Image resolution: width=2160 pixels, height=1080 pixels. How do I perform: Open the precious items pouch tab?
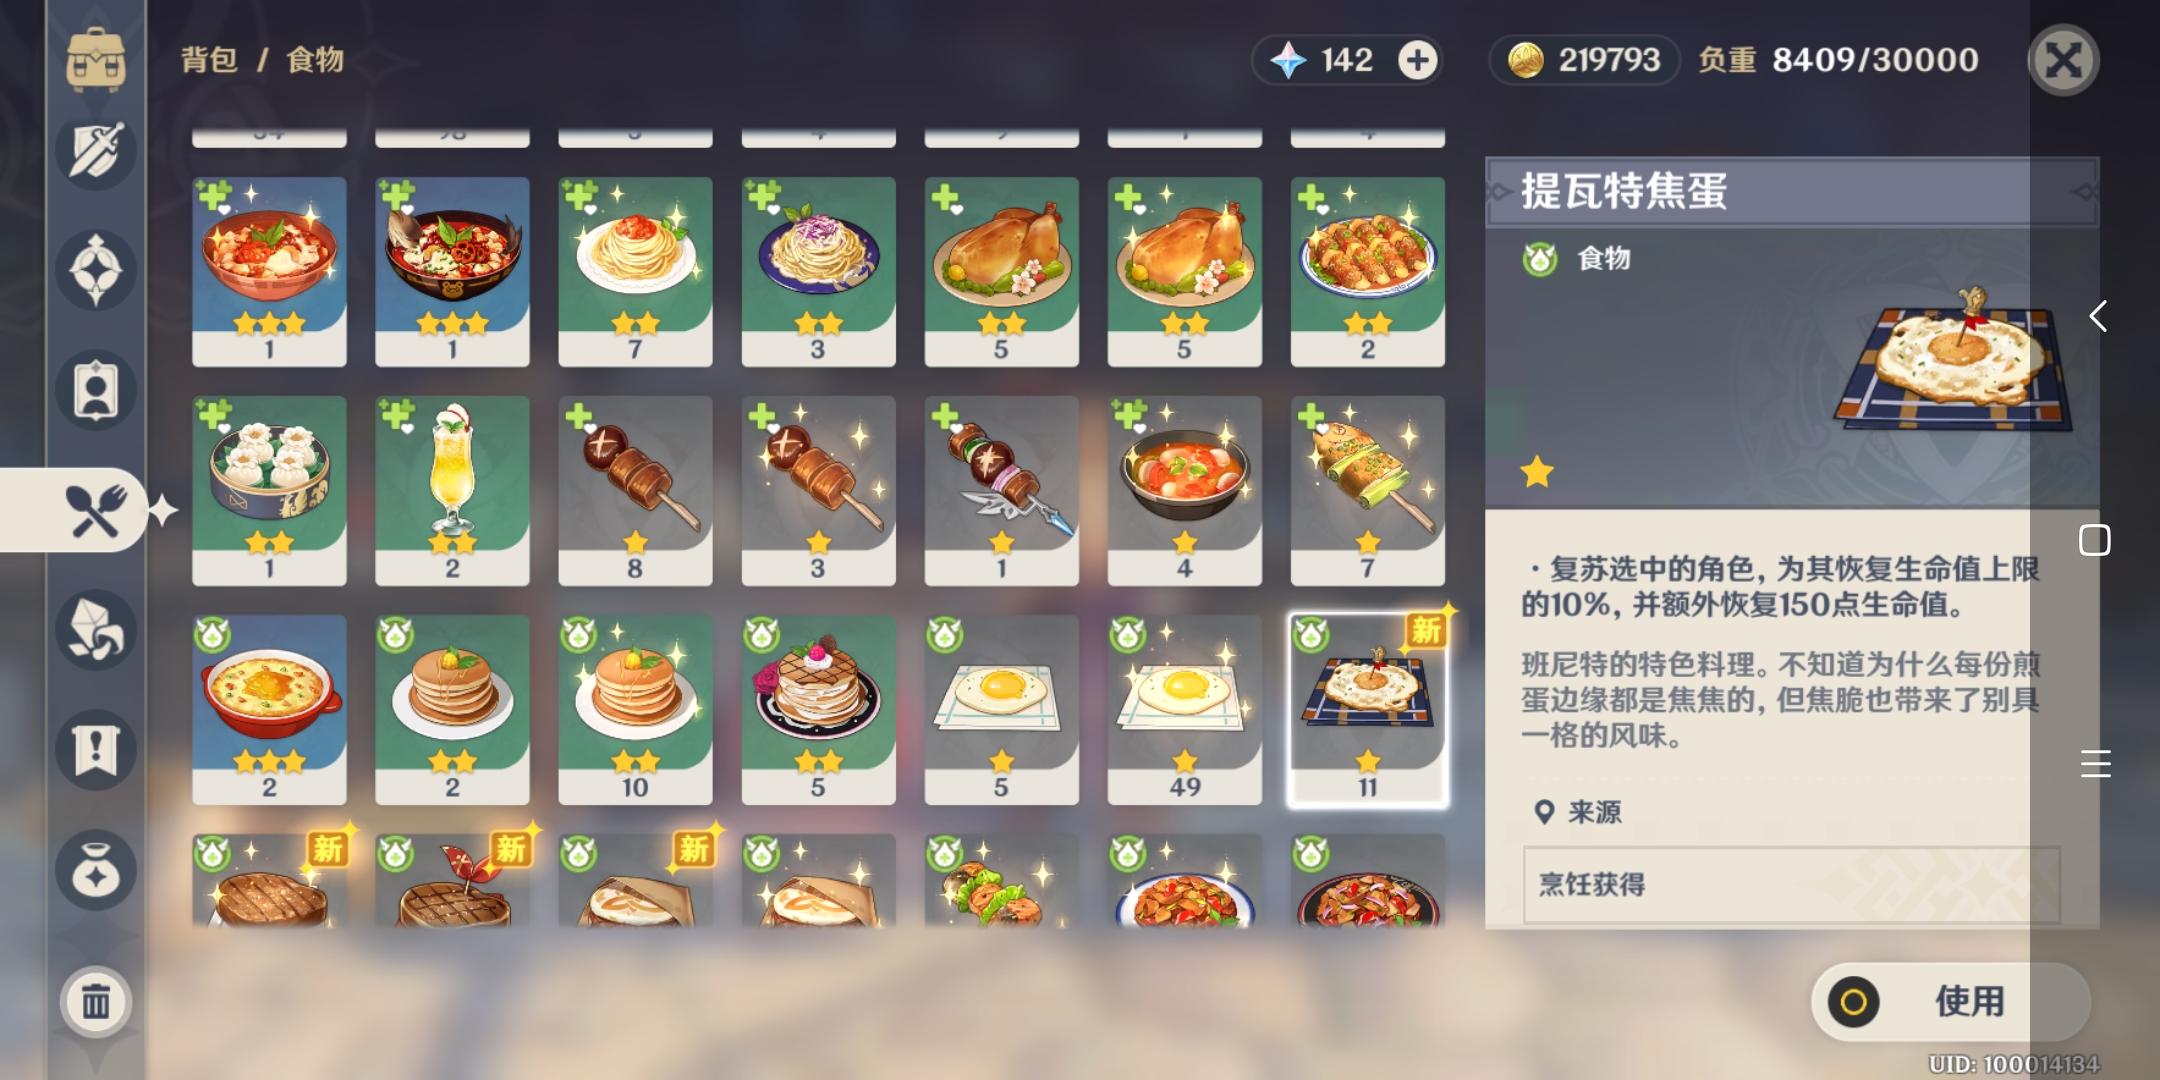point(96,870)
